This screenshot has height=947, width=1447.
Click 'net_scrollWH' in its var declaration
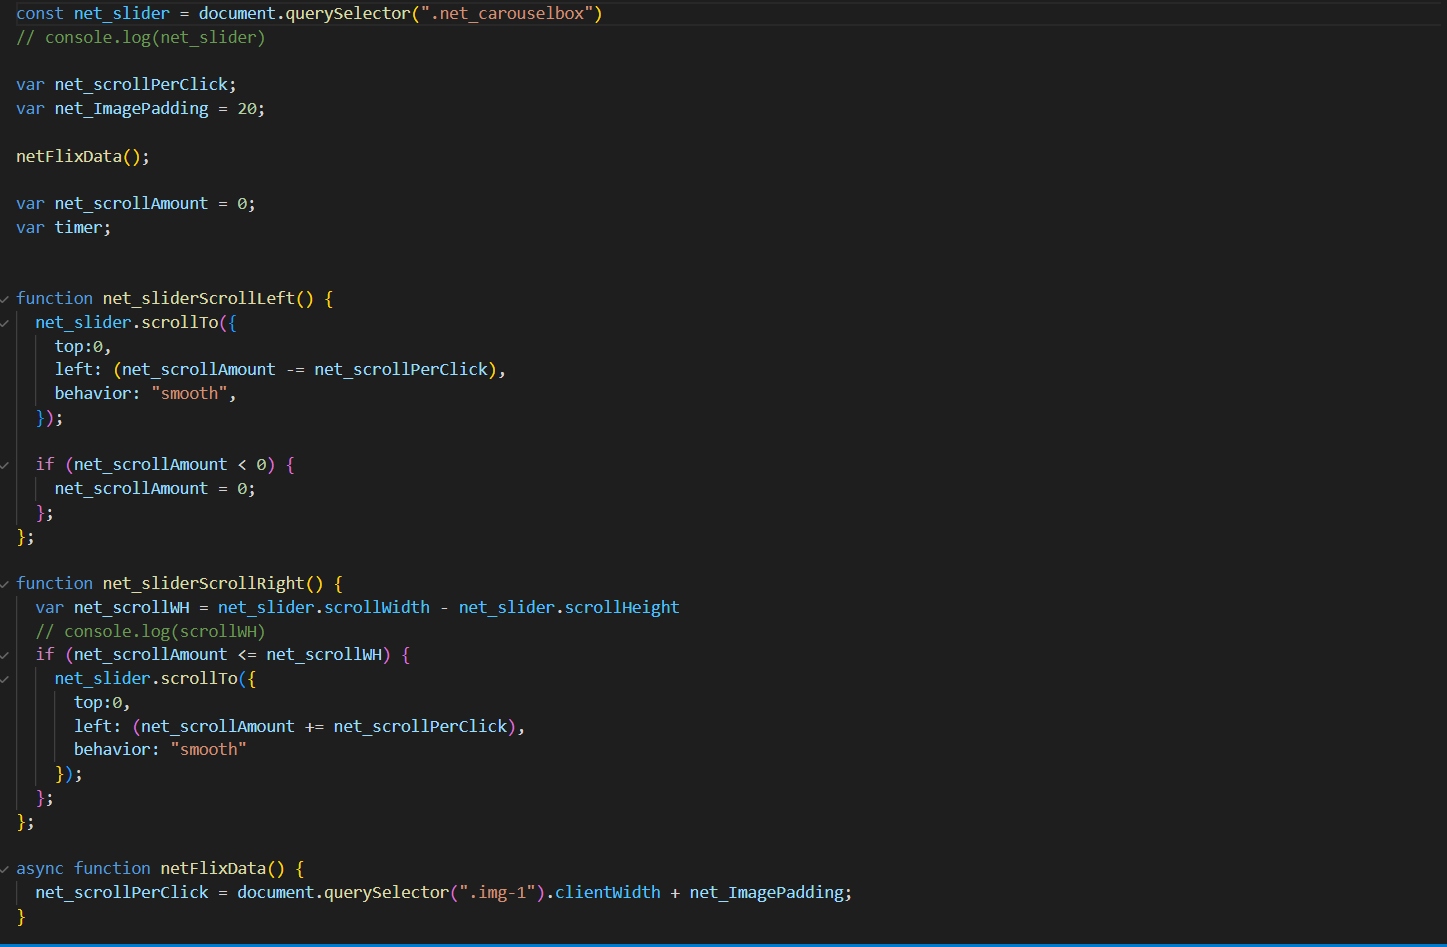pyautogui.click(x=132, y=607)
